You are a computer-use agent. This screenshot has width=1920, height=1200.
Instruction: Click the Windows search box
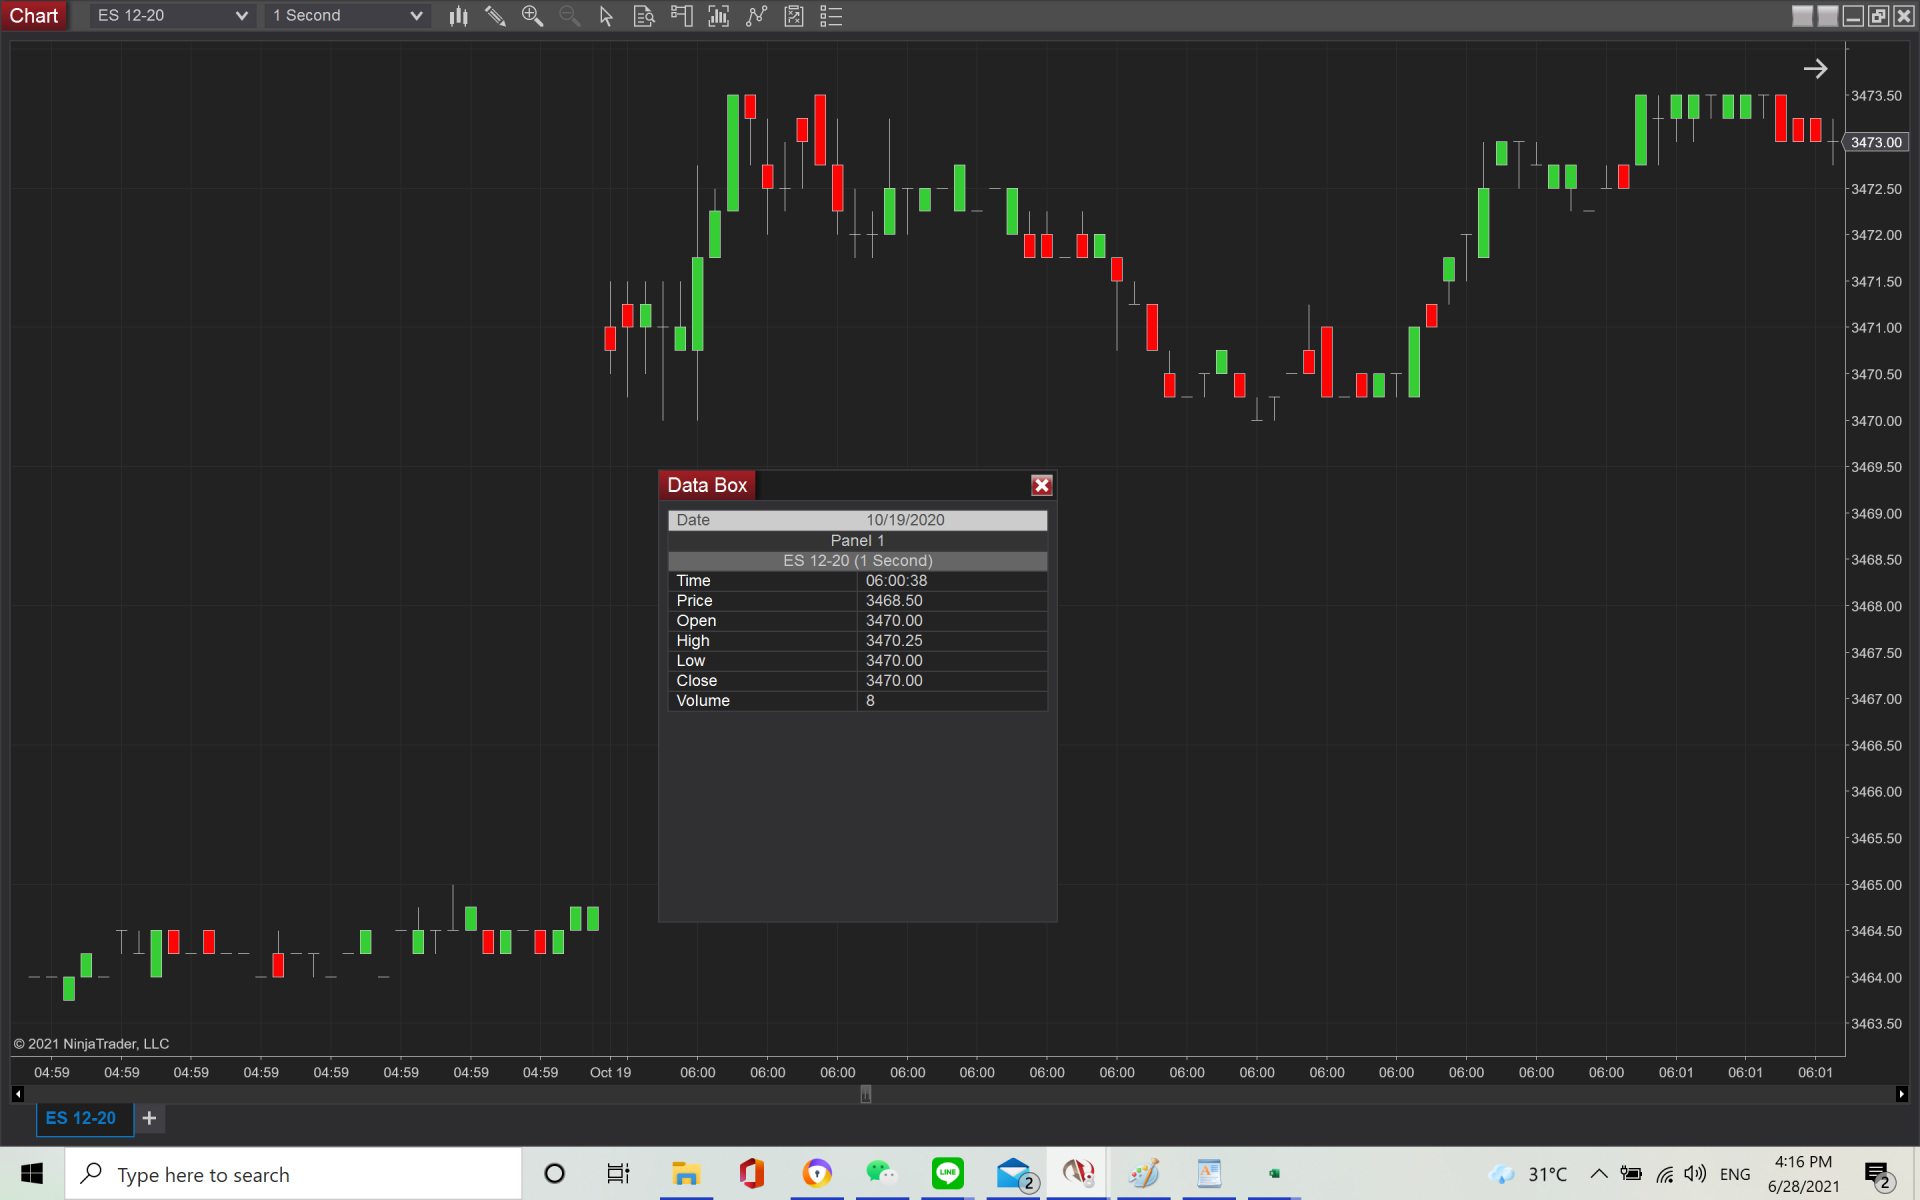coord(294,1174)
